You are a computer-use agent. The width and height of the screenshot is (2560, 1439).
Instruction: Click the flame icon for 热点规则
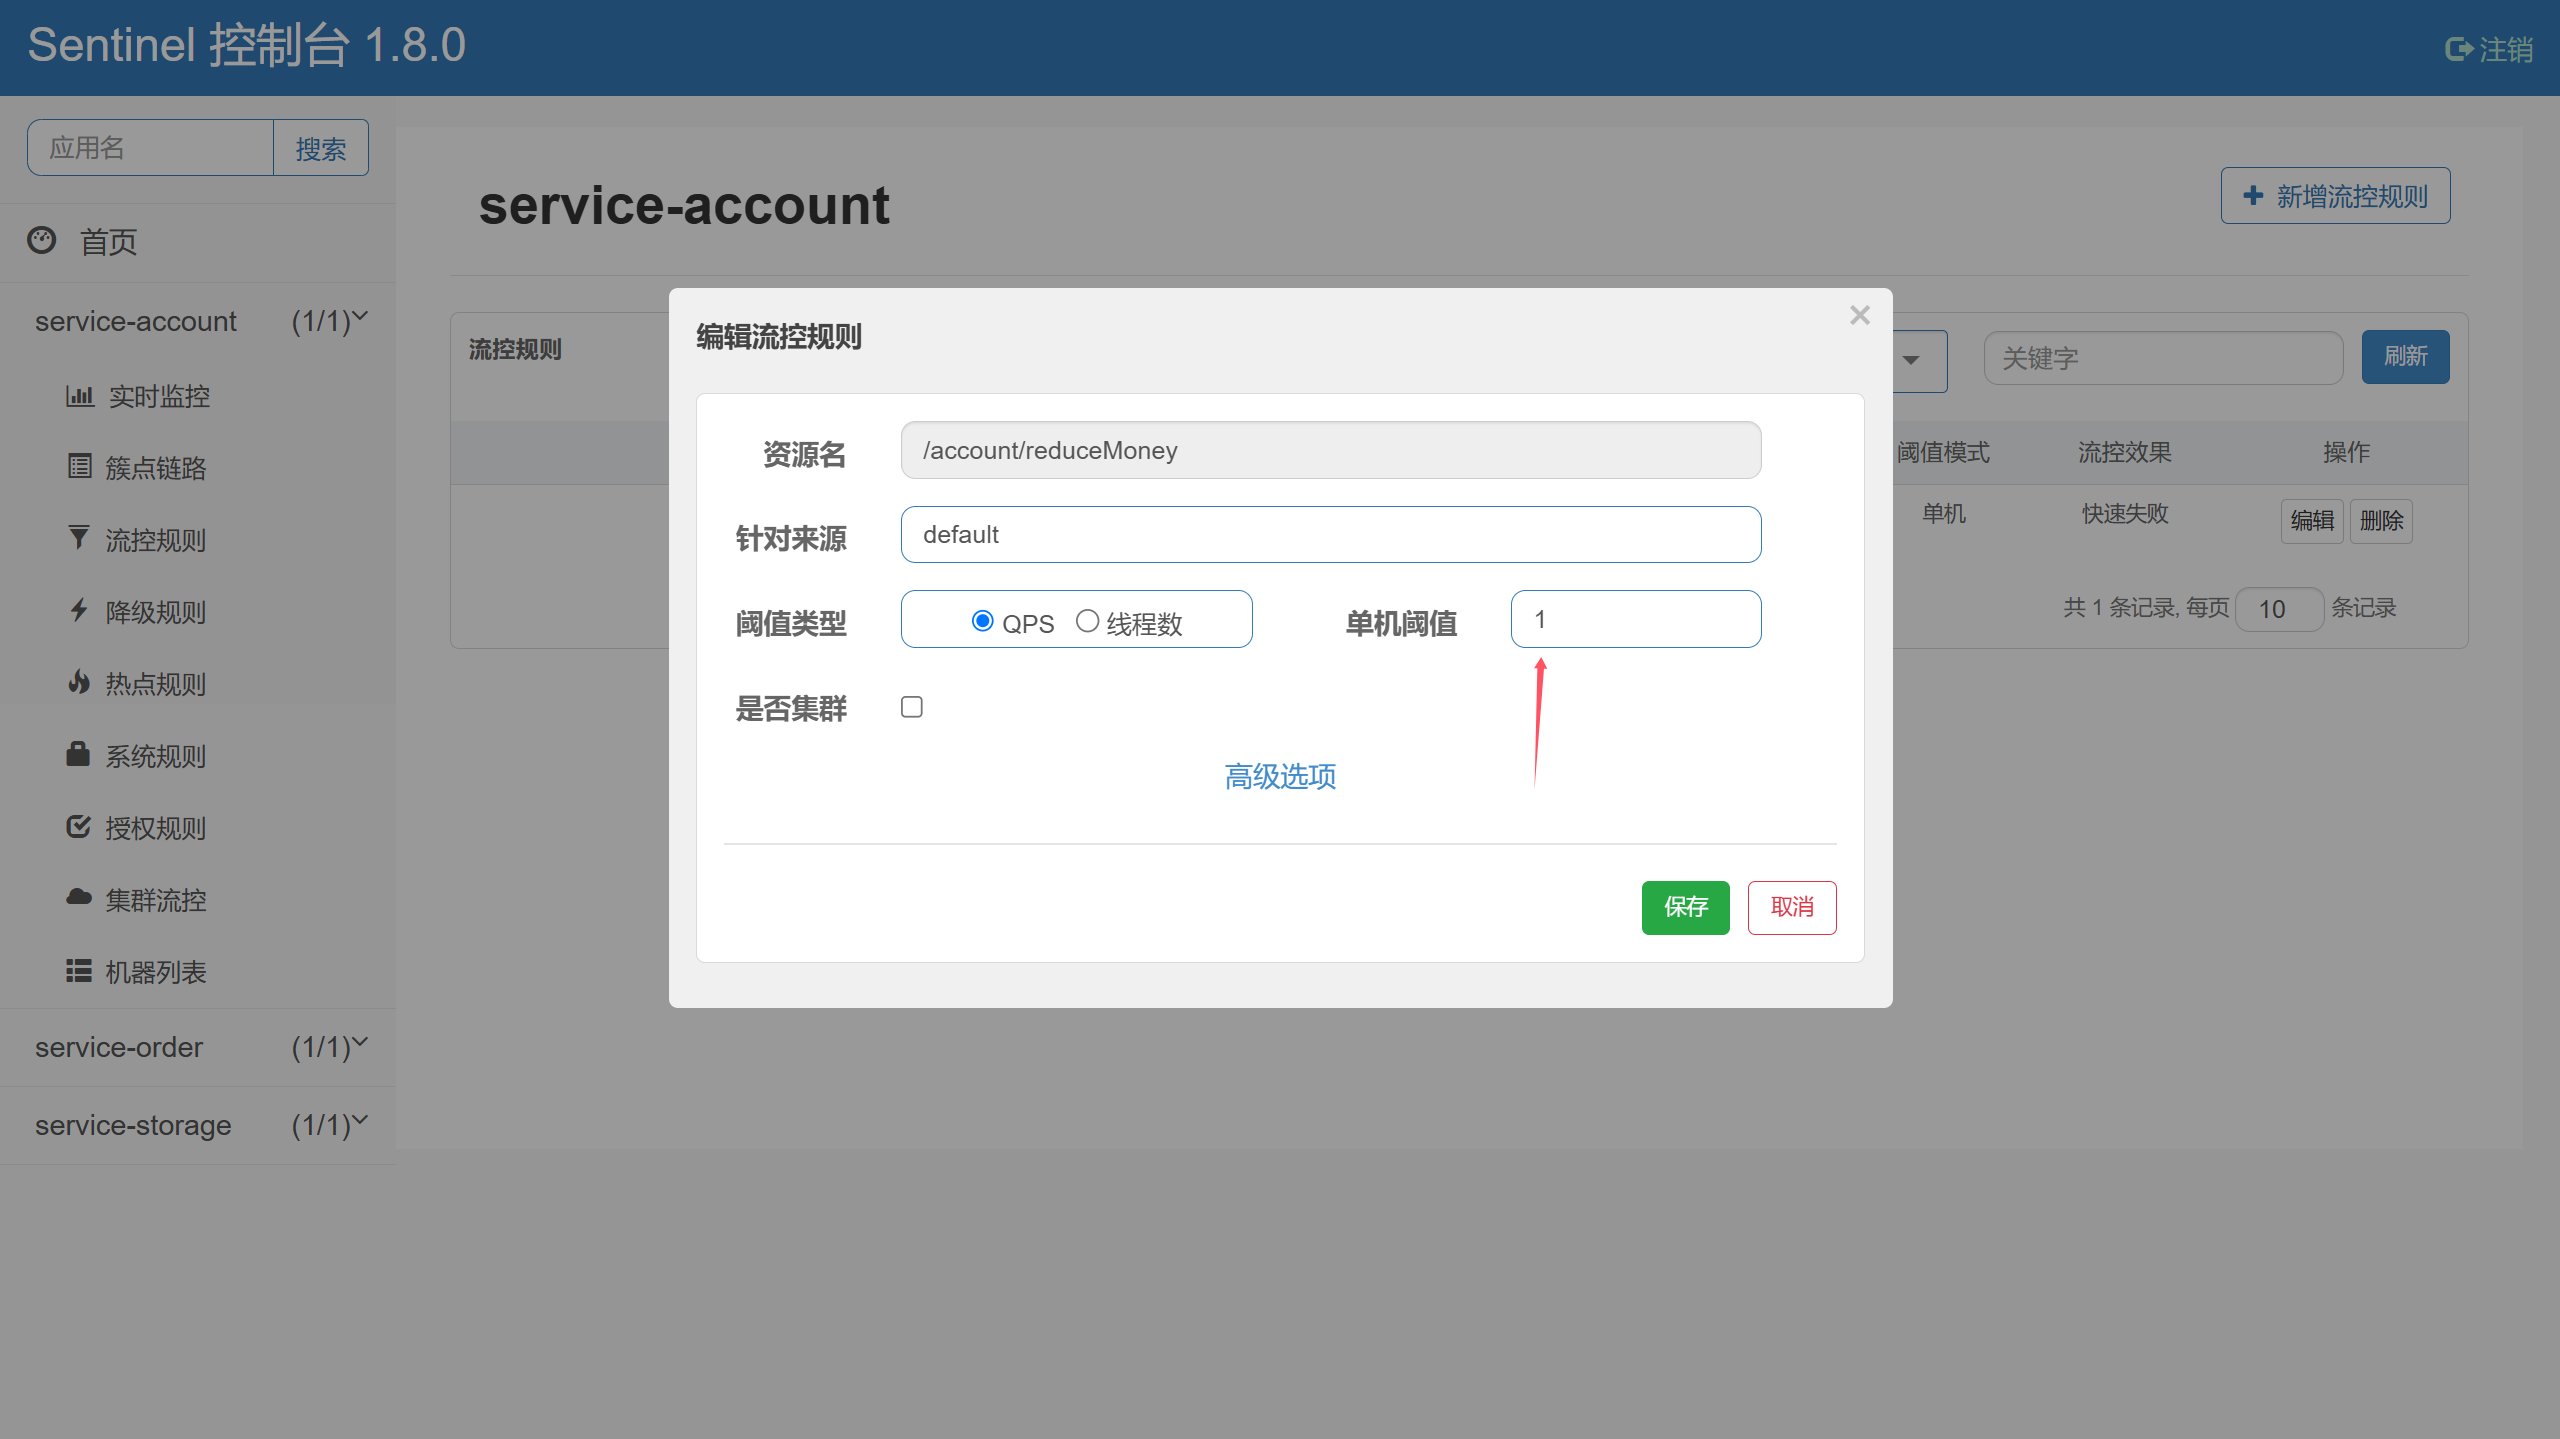[79, 682]
